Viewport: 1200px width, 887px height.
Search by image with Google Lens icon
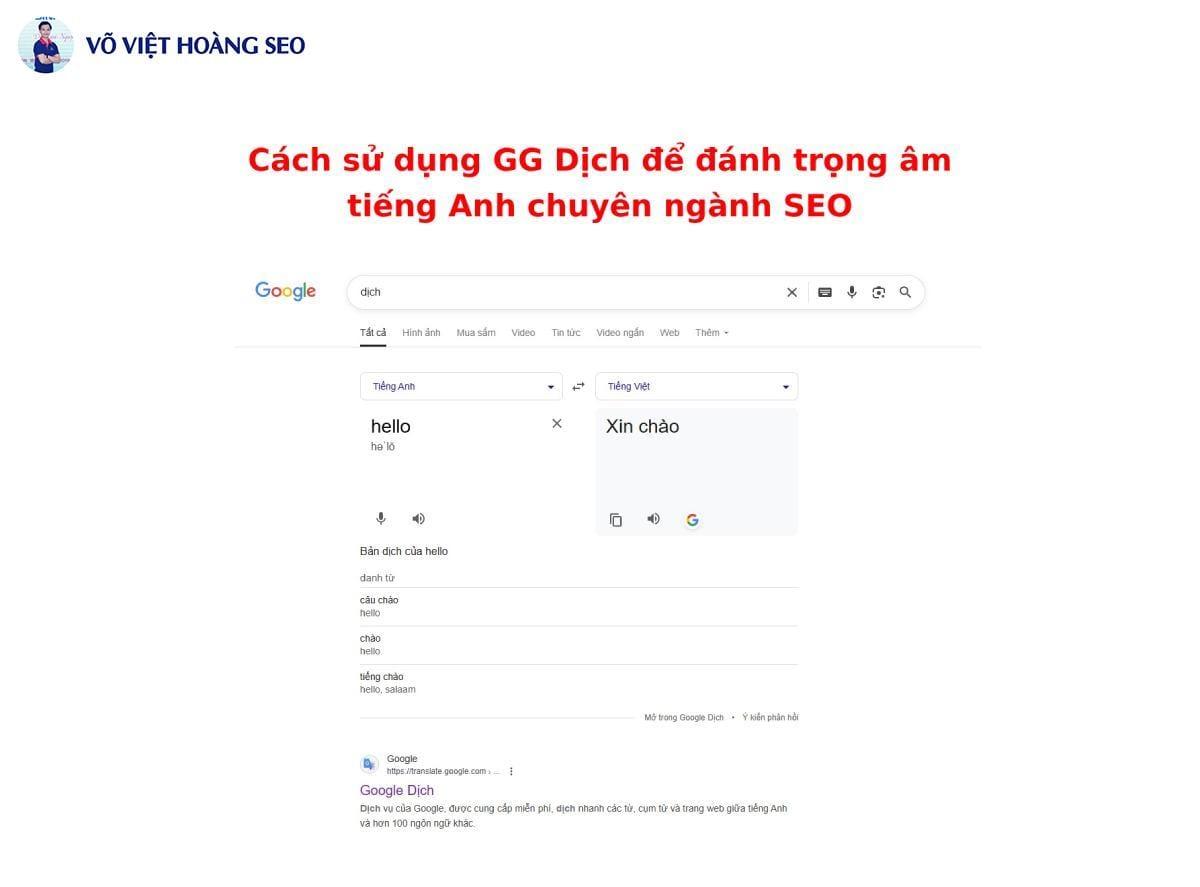(x=879, y=292)
